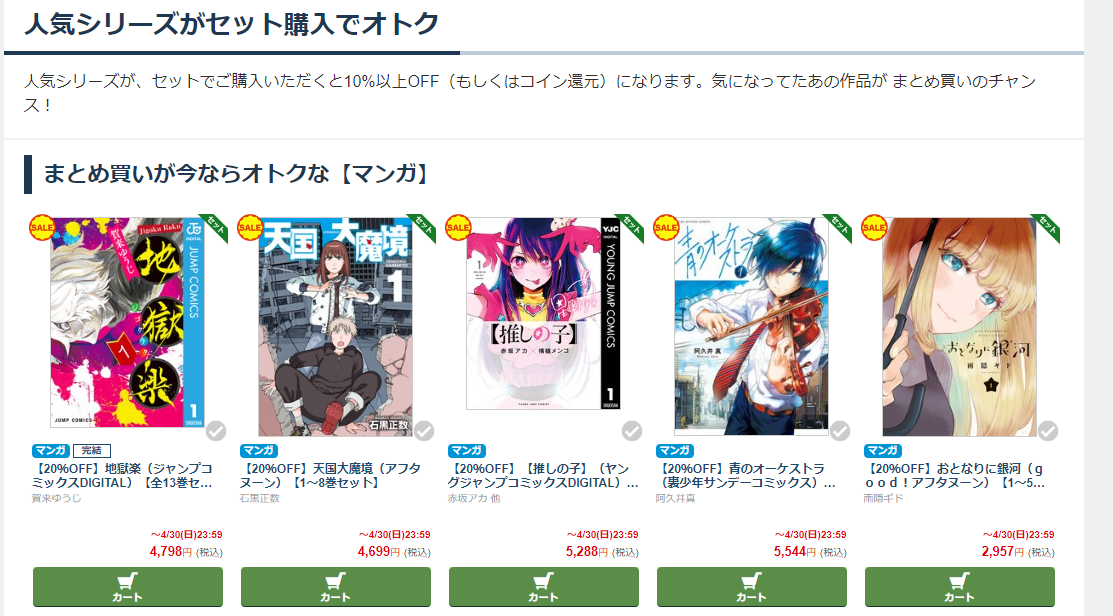Toggle checkmark on 推しの子 cover

[632, 431]
